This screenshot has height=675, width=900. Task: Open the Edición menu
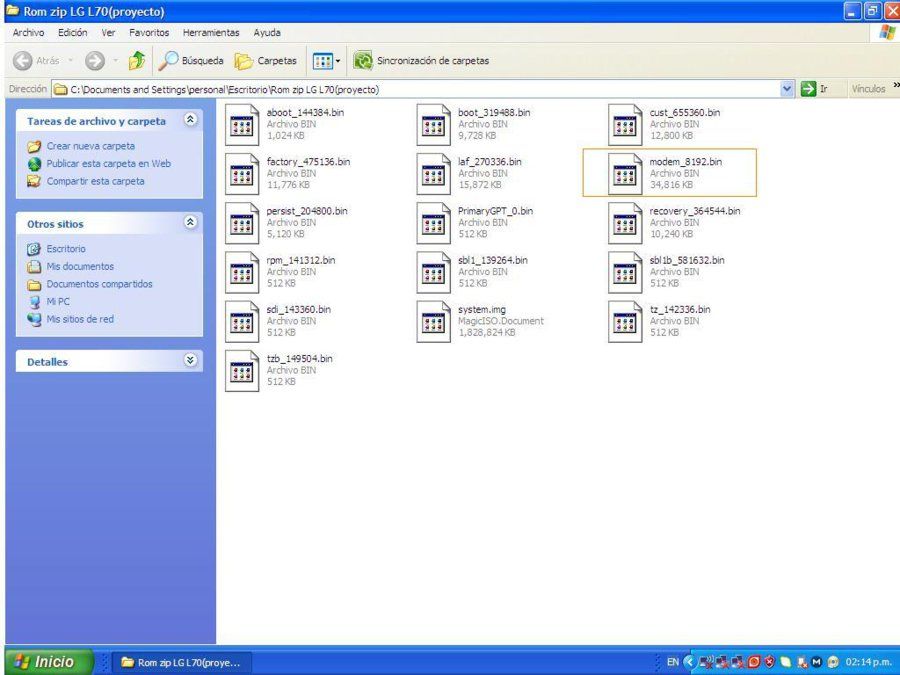coord(72,33)
